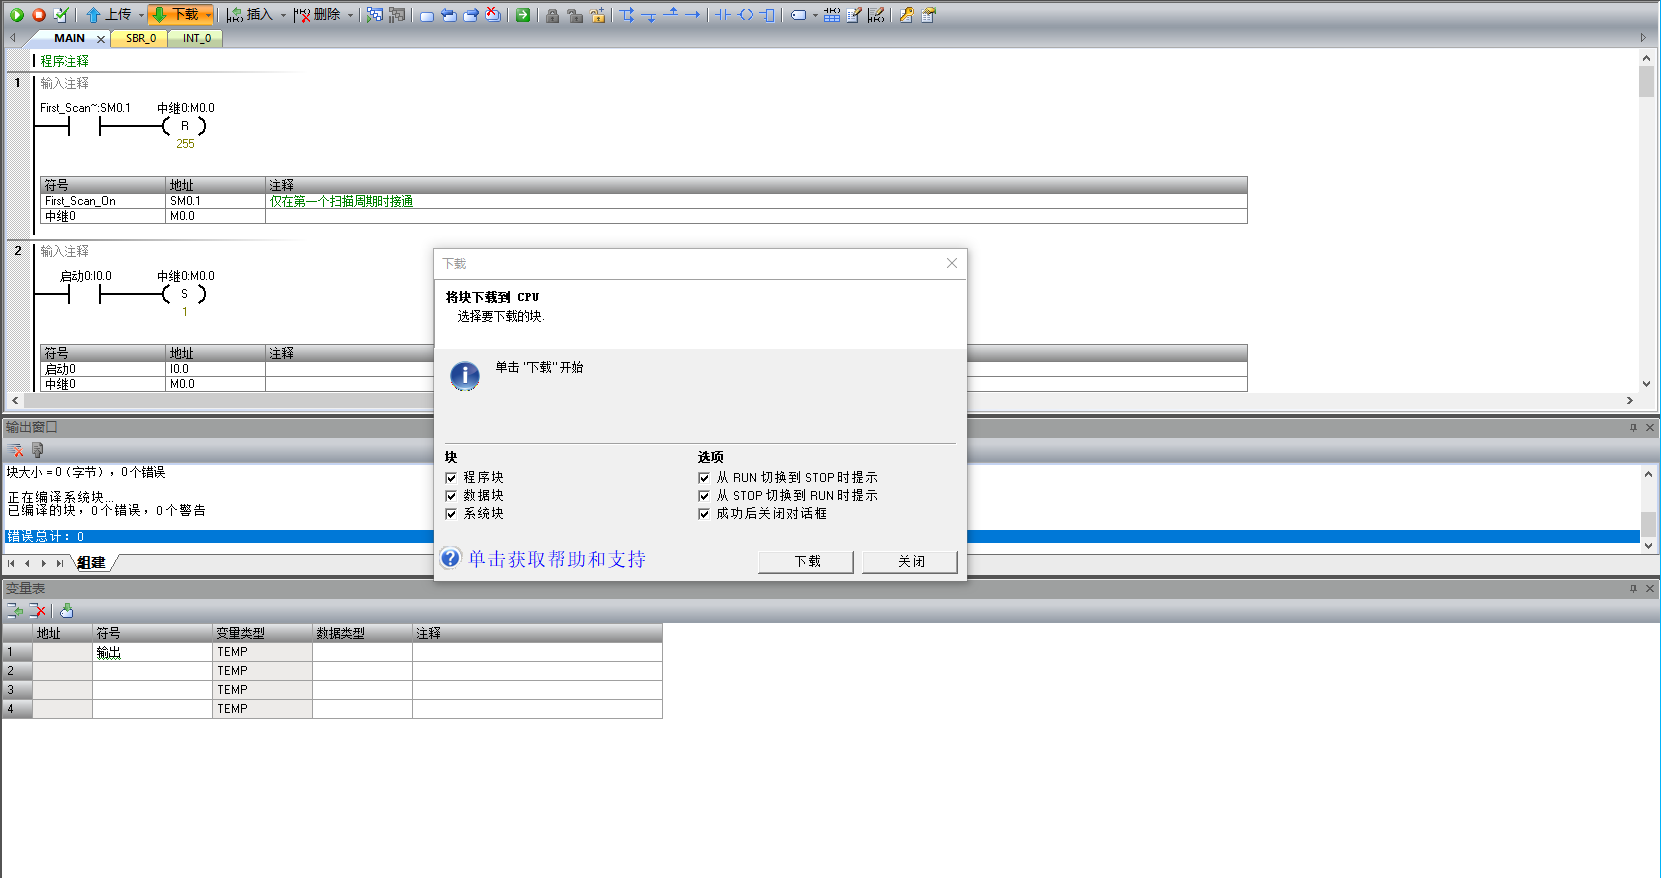Open the 删除 dropdown arrow

[x=351, y=15]
